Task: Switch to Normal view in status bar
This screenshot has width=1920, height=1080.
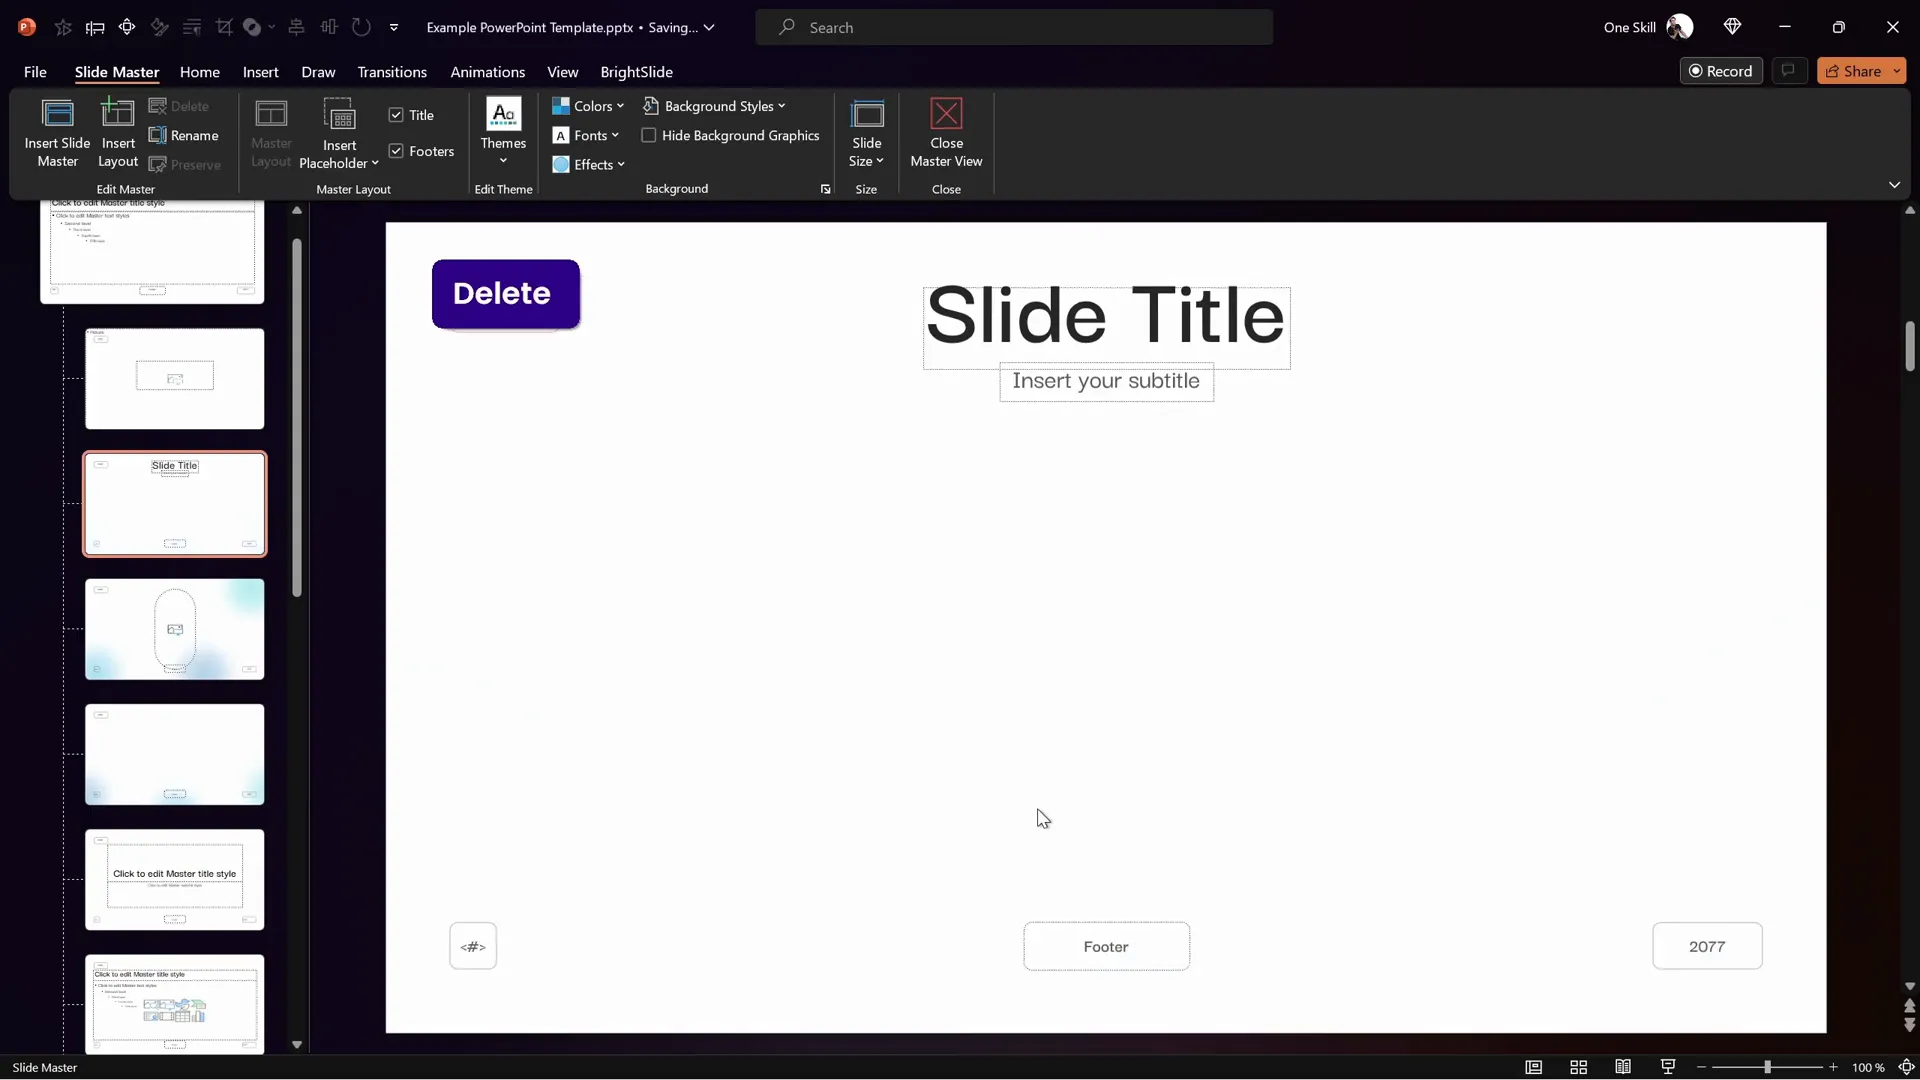Action: click(1533, 1067)
